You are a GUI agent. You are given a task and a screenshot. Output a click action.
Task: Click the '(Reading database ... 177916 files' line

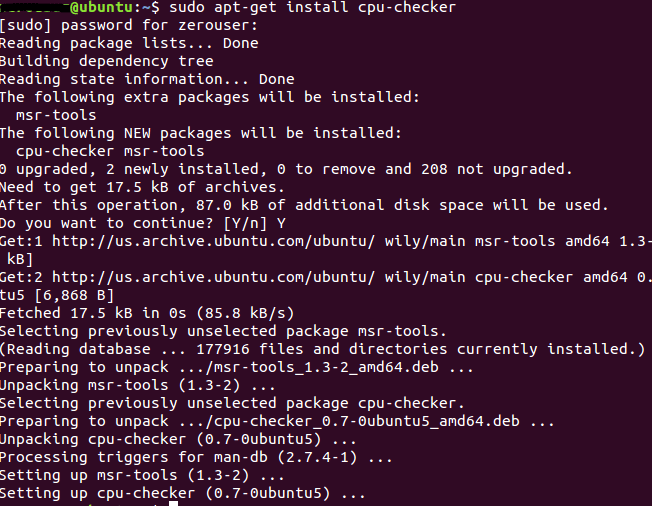(322, 349)
